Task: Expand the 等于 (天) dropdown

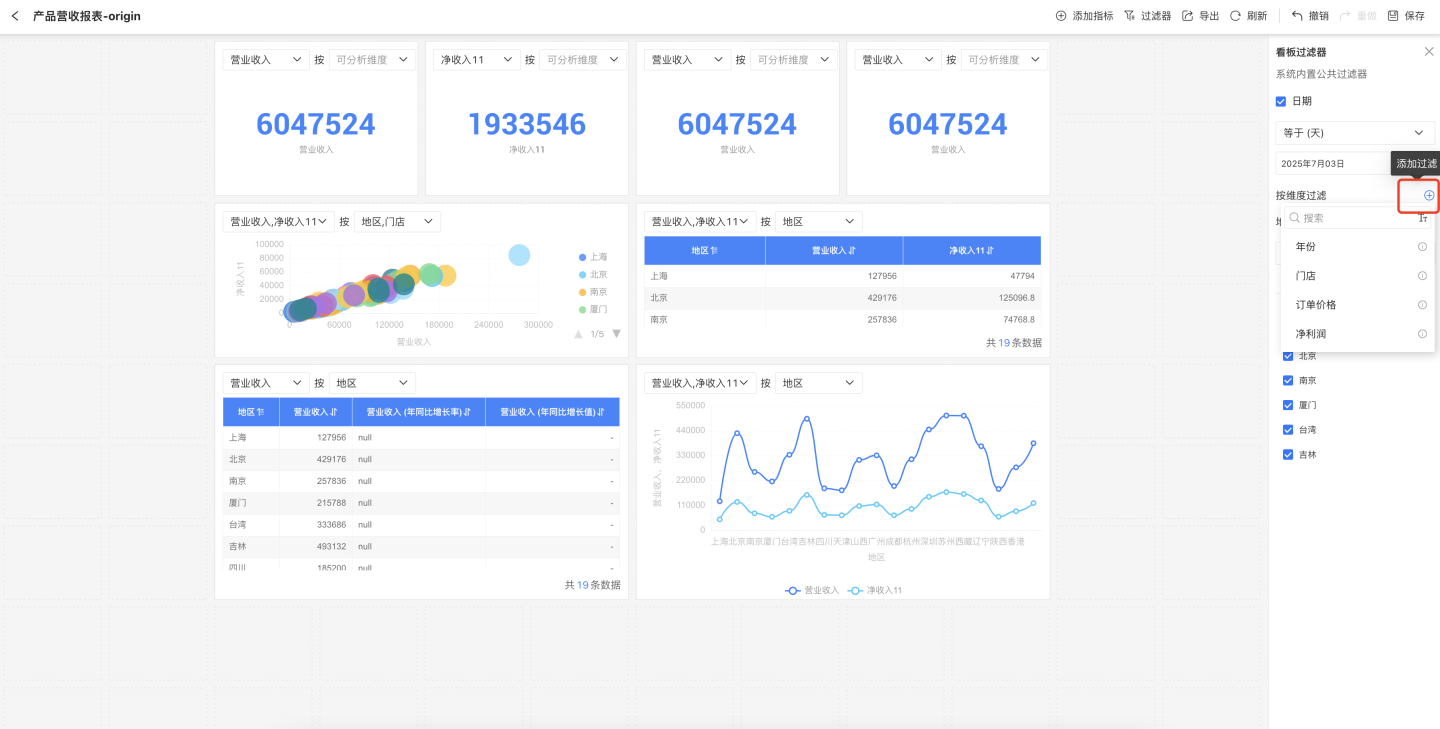Action: tap(1355, 133)
